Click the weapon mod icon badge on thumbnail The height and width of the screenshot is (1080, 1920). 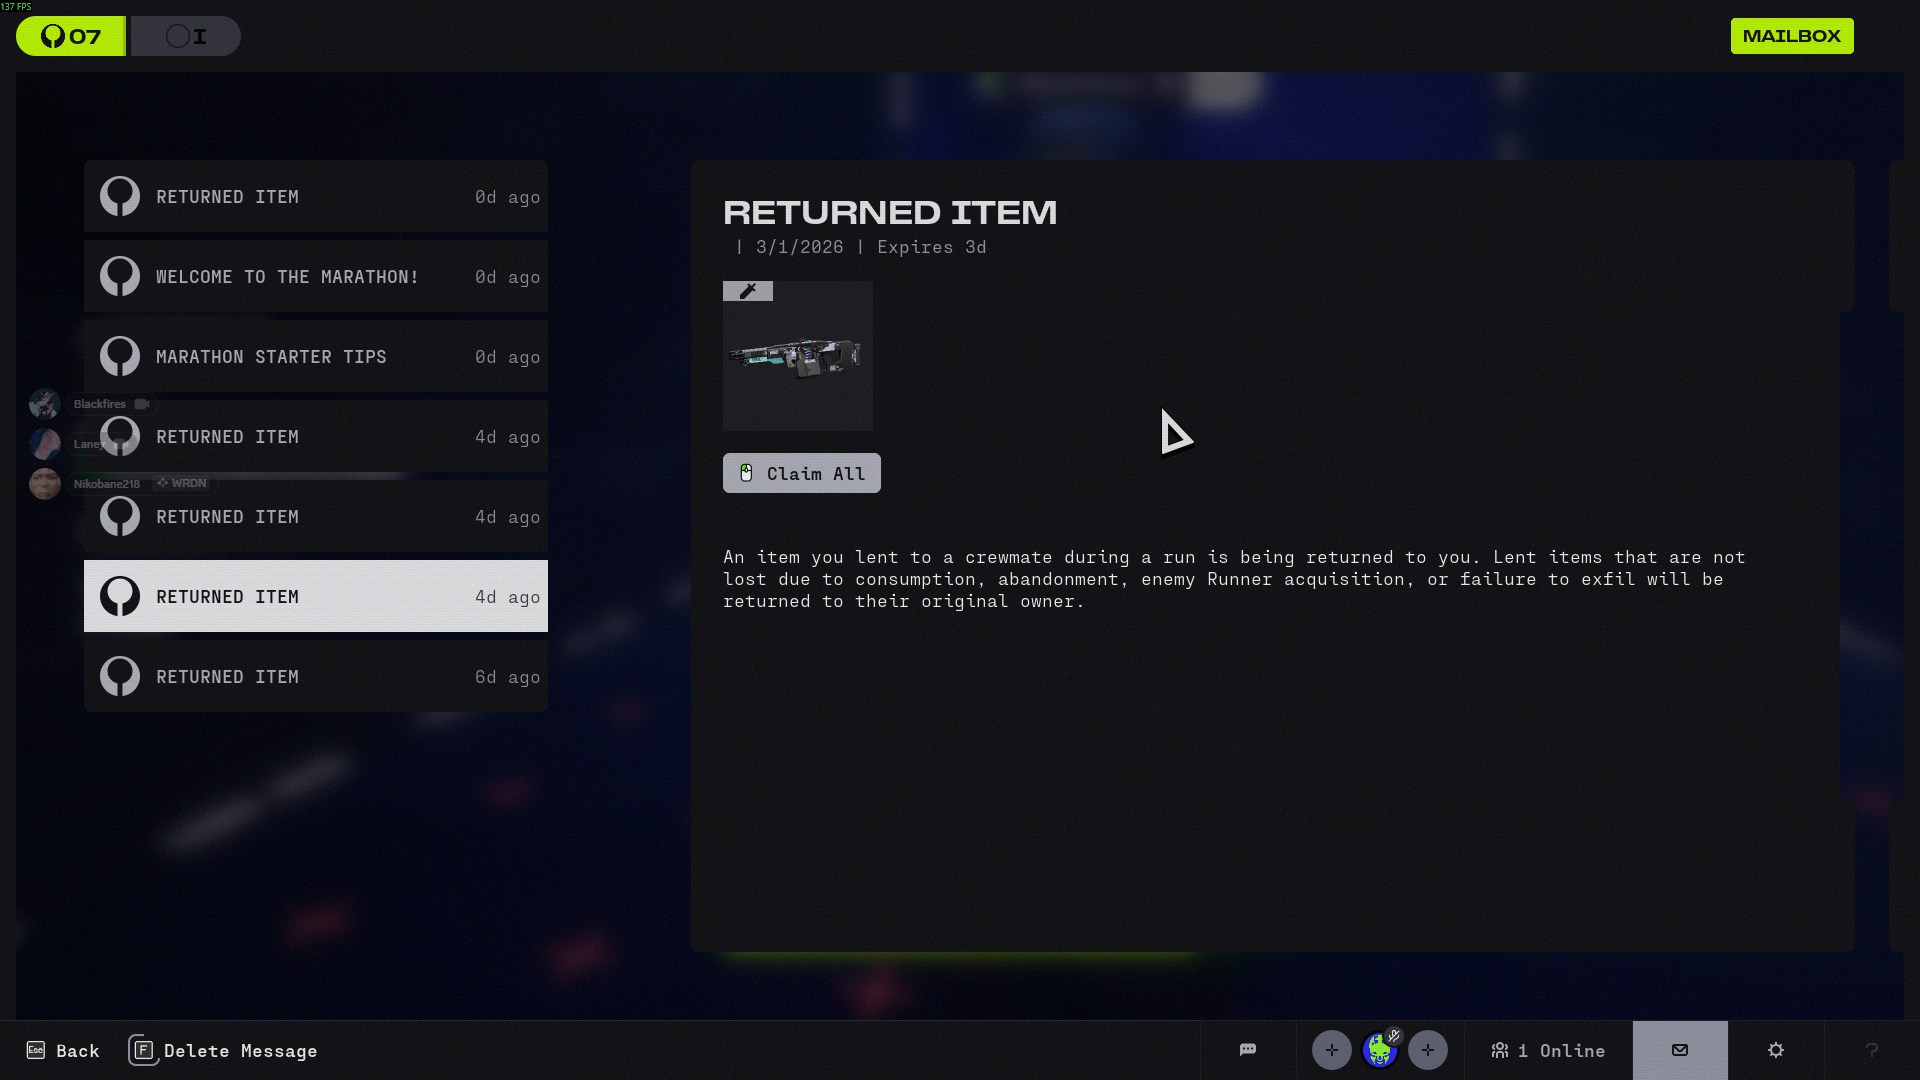pyautogui.click(x=748, y=291)
